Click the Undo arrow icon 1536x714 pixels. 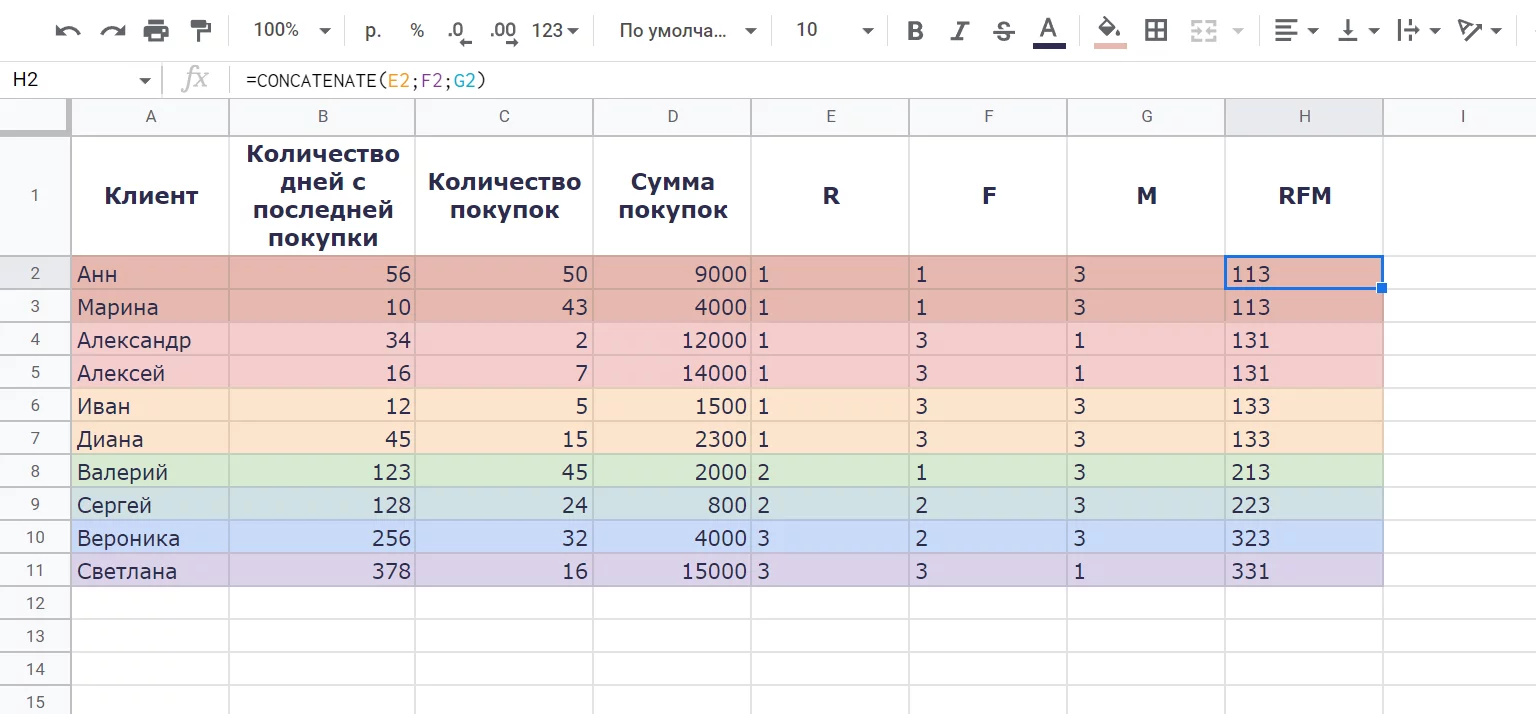68,31
